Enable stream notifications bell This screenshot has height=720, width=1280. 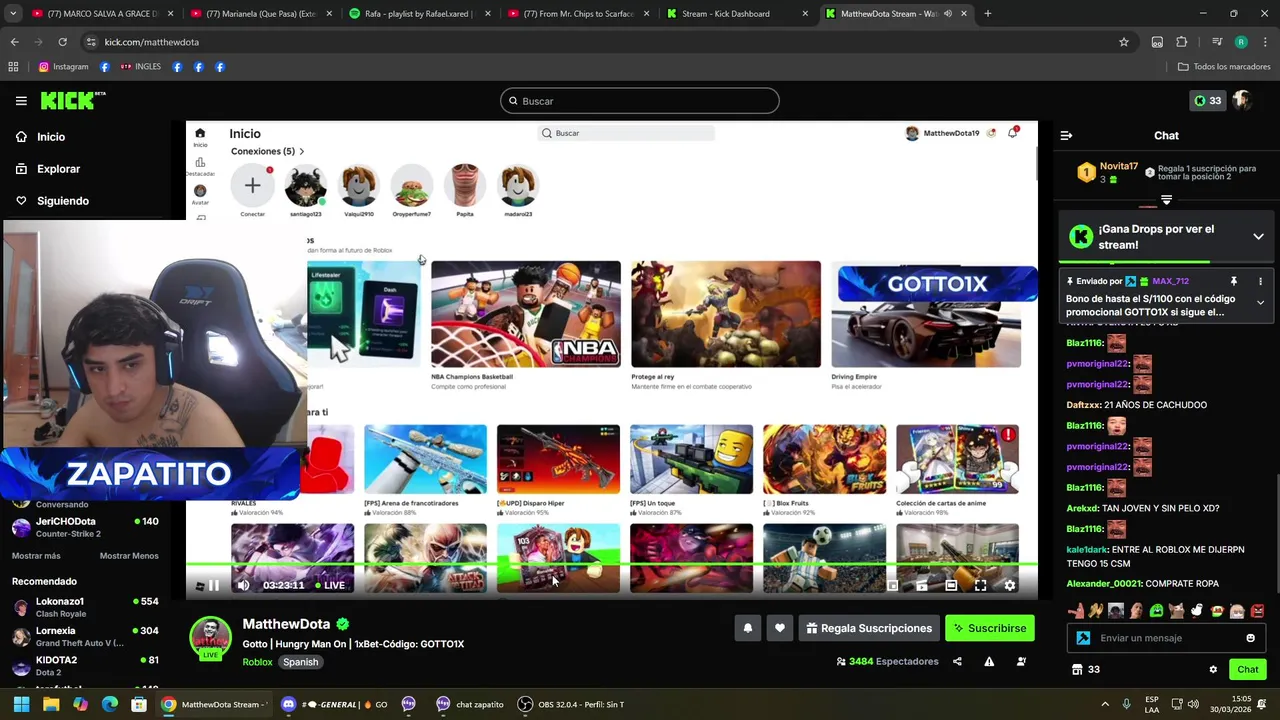(x=747, y=628)
